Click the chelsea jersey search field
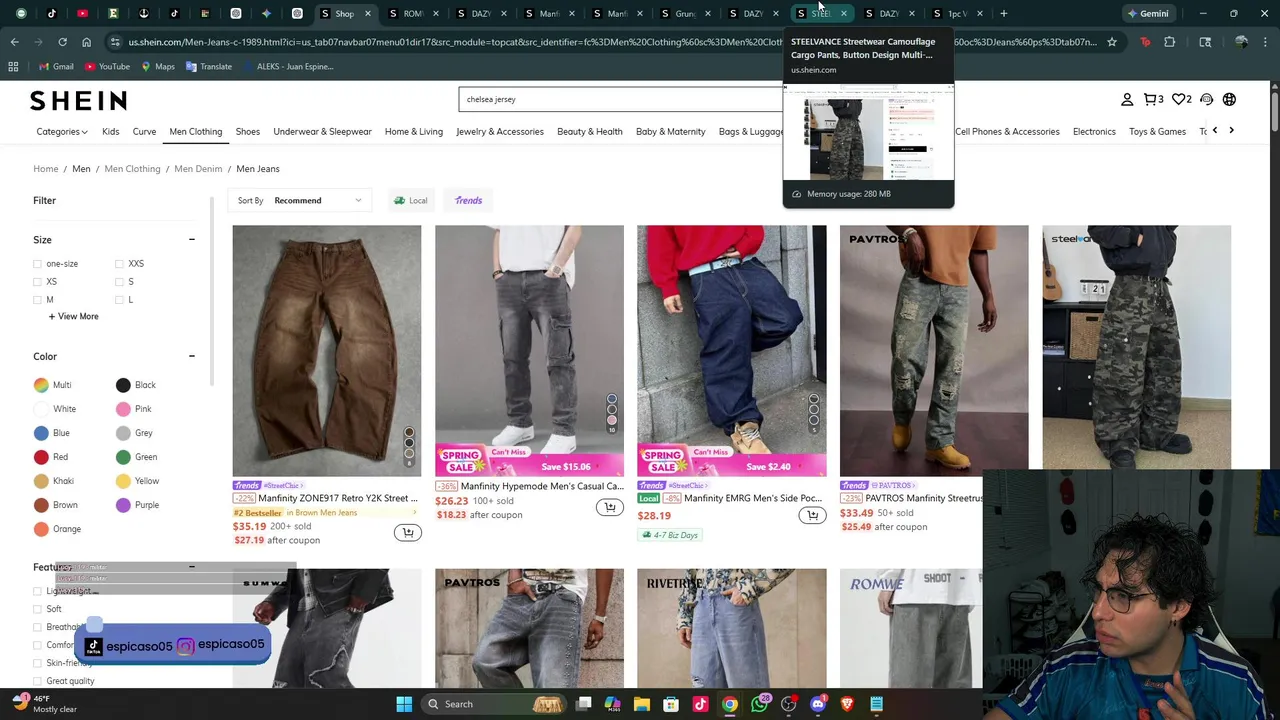The width and height of the screenshot is (1280, 720). (620, 99)
